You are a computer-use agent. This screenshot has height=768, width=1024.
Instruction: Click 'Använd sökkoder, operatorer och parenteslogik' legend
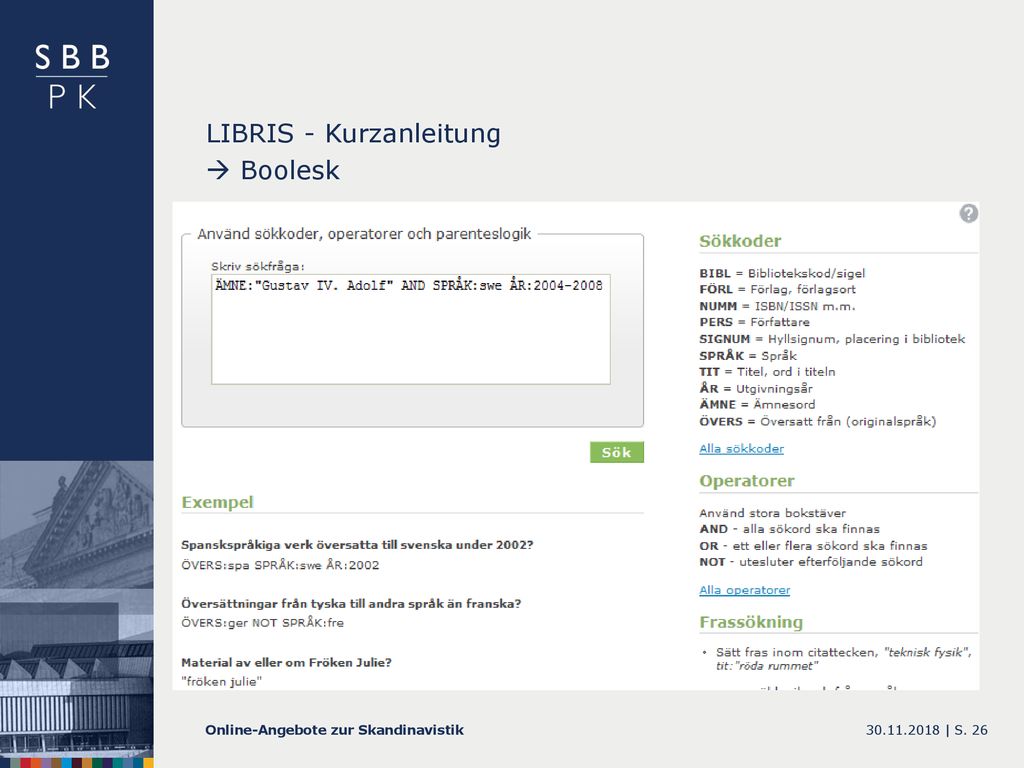point(364,234)
